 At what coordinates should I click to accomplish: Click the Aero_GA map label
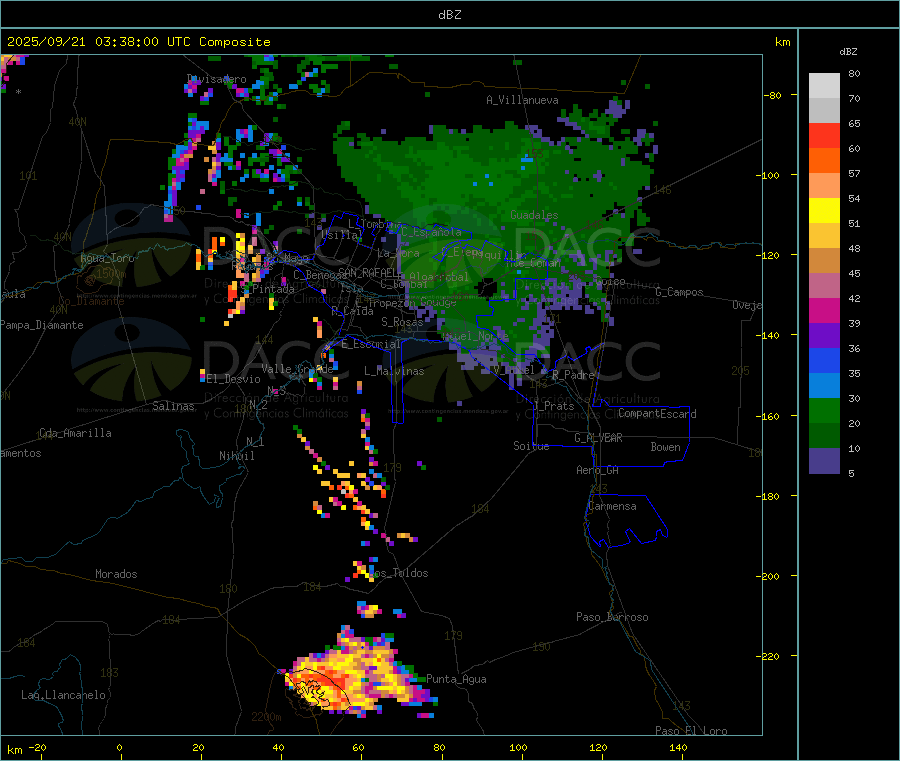pyautogui.click(x=597, y=470)
